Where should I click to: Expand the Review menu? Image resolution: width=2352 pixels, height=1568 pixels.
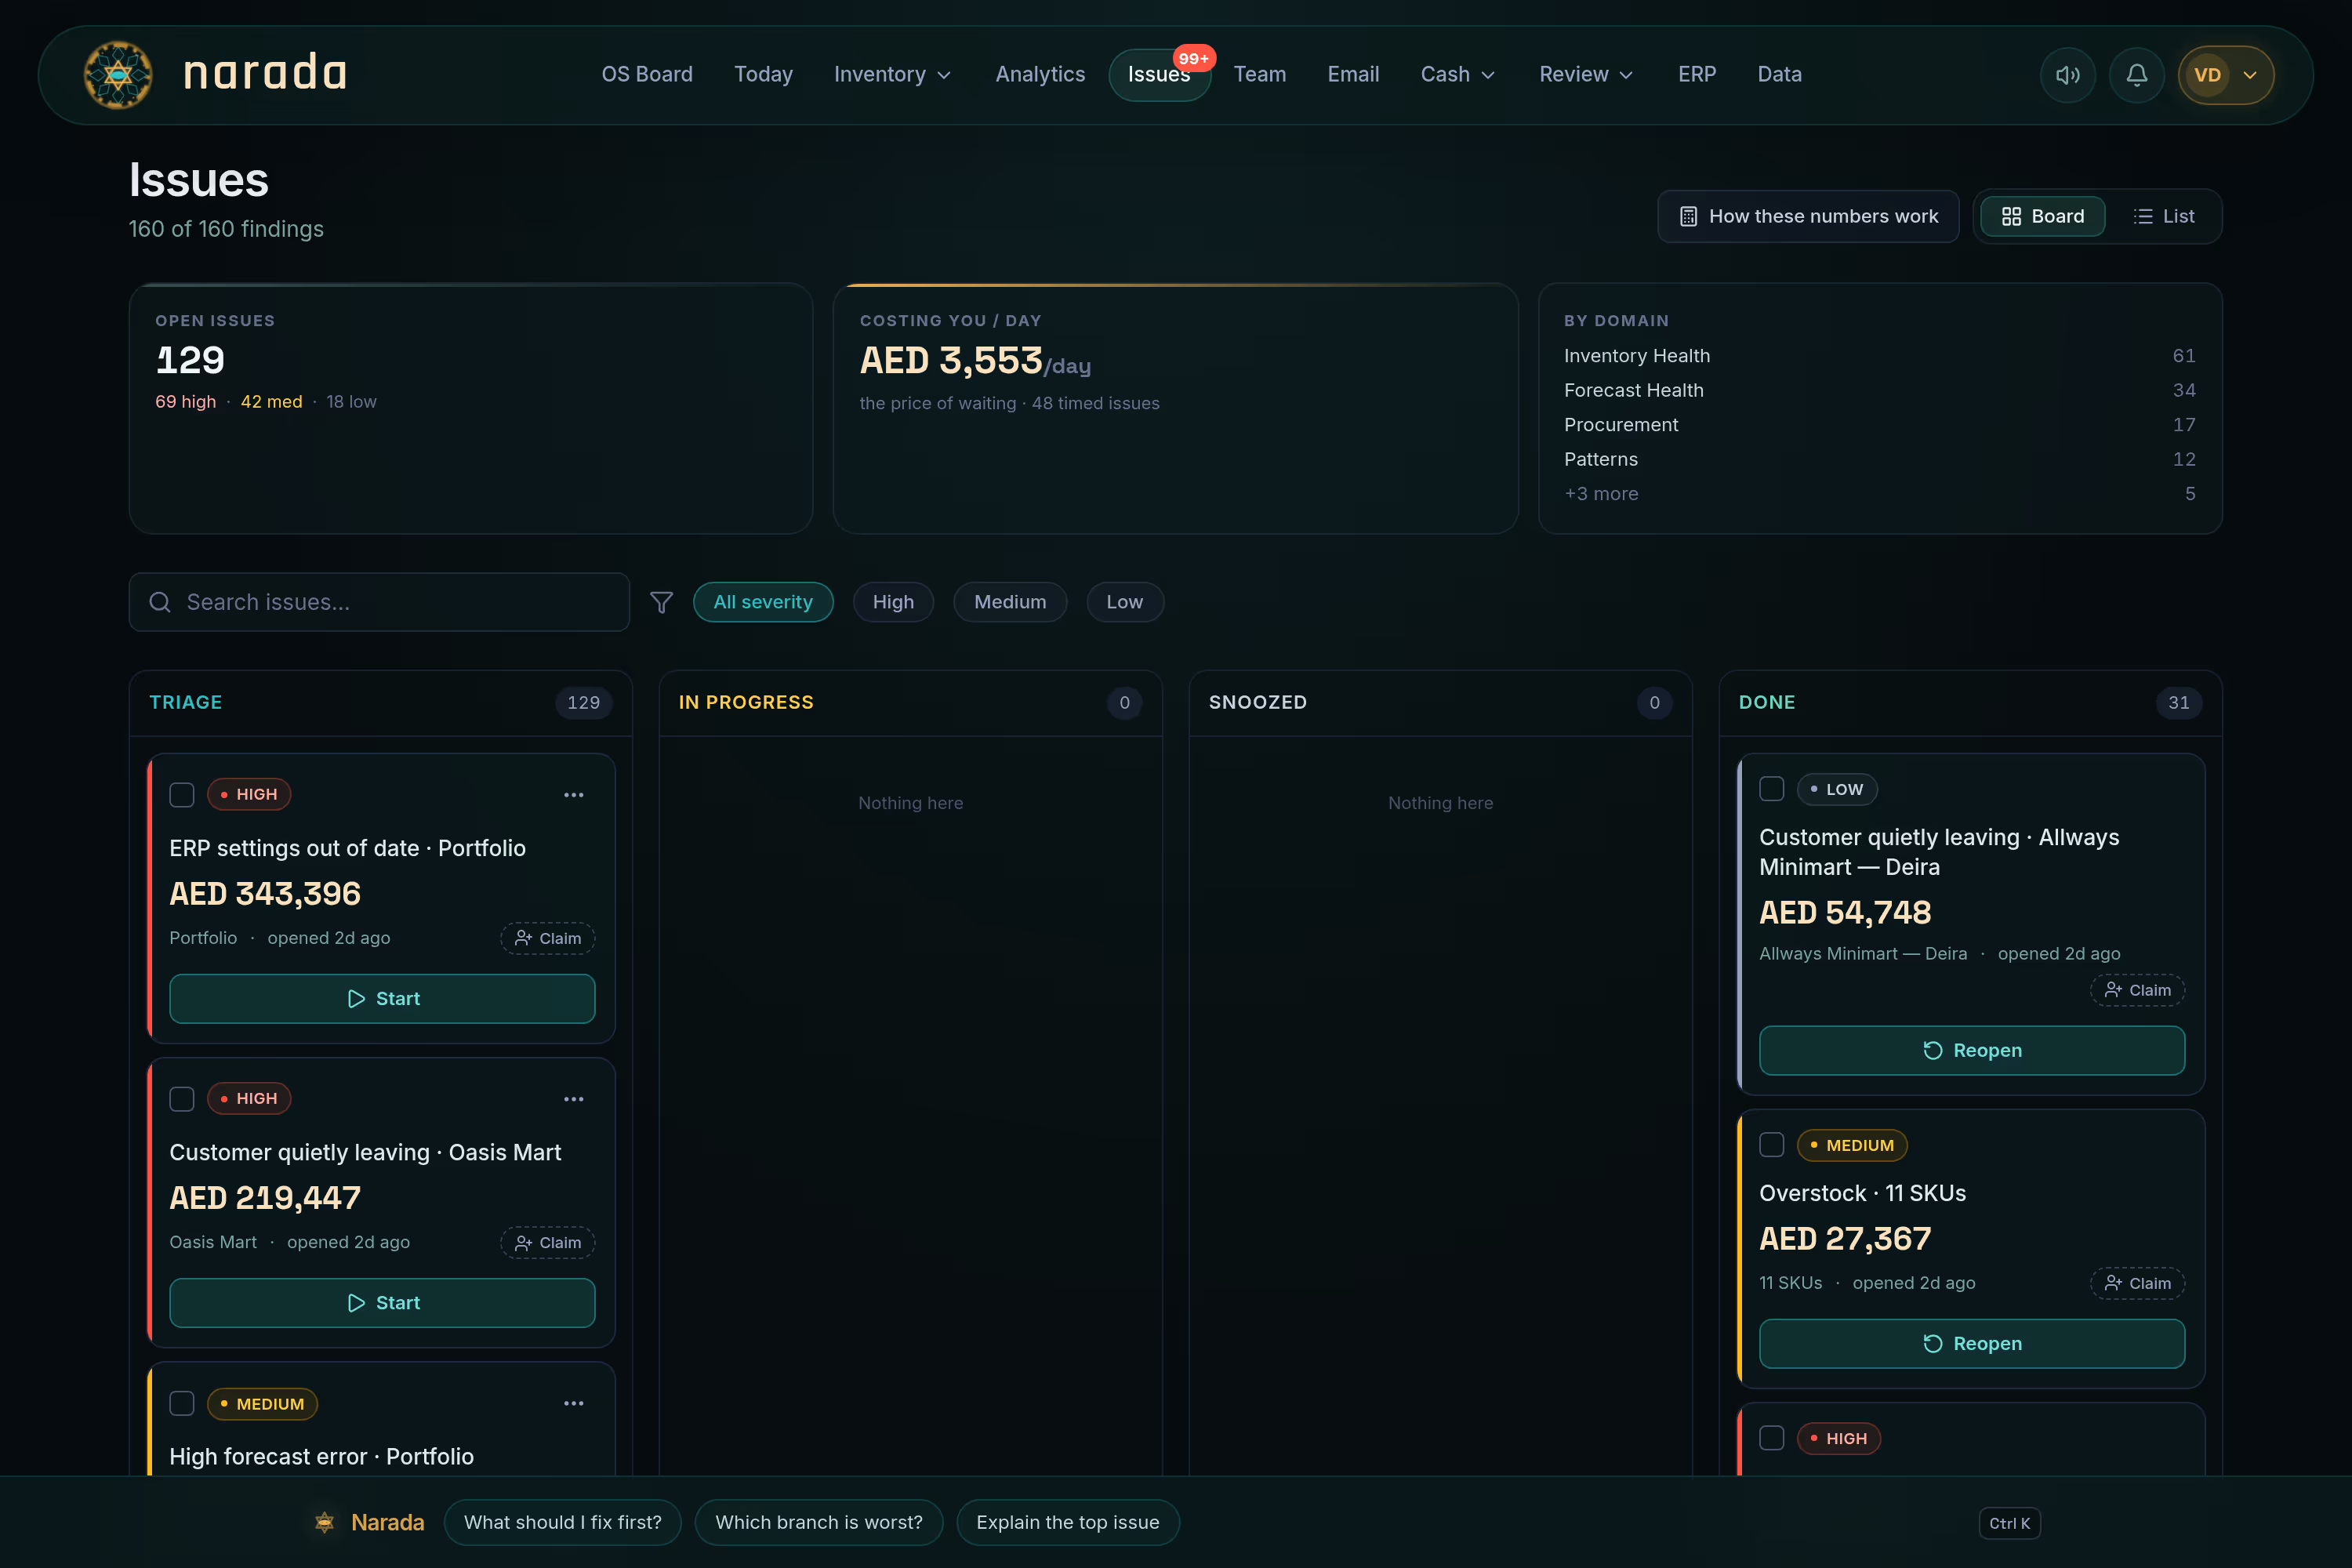[1585, 75]
